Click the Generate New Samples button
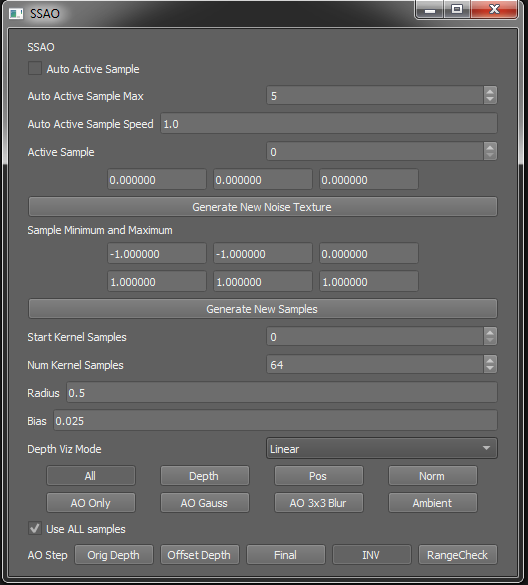The height and width of the screenshot is (585, 528). [262, 309]
